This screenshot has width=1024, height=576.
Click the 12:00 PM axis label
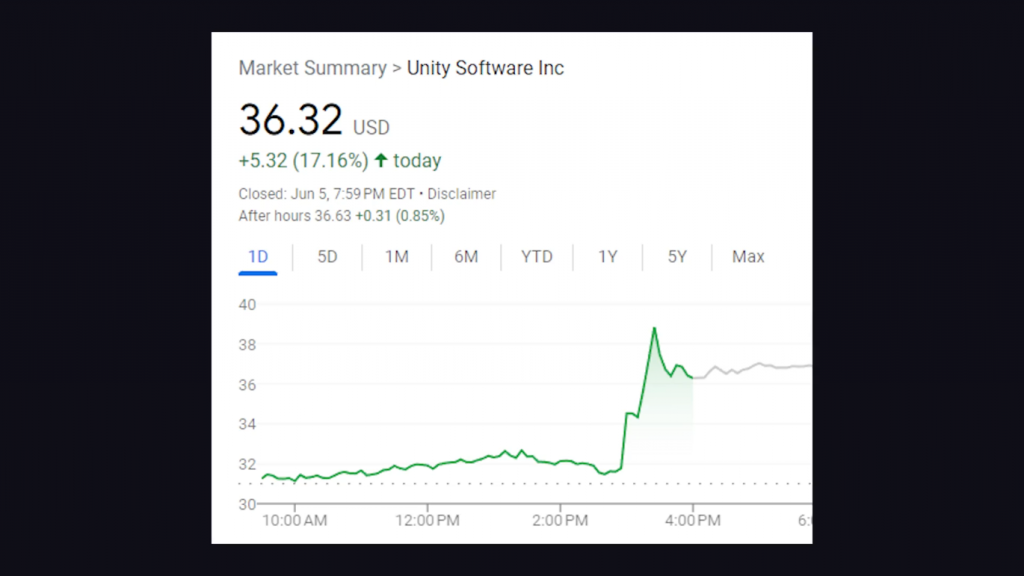[428, 520]
